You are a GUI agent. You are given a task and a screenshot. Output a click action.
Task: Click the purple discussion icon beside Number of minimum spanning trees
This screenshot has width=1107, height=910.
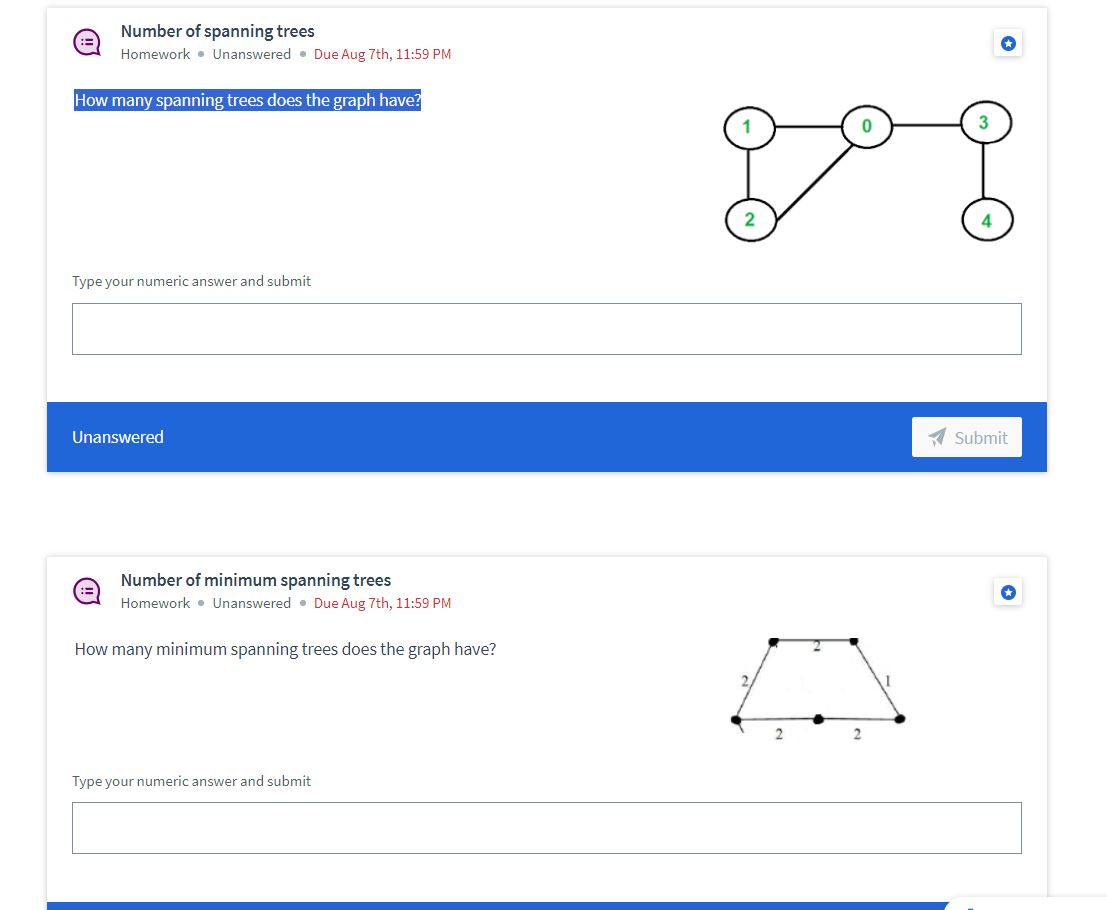click(x=87, y=591)
